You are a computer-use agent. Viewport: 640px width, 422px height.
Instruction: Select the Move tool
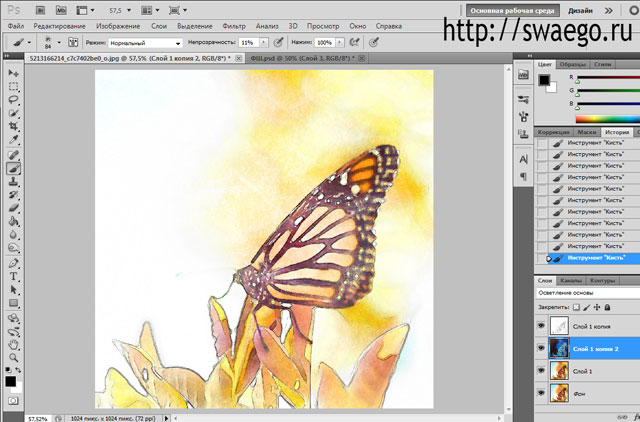(13, 73)
